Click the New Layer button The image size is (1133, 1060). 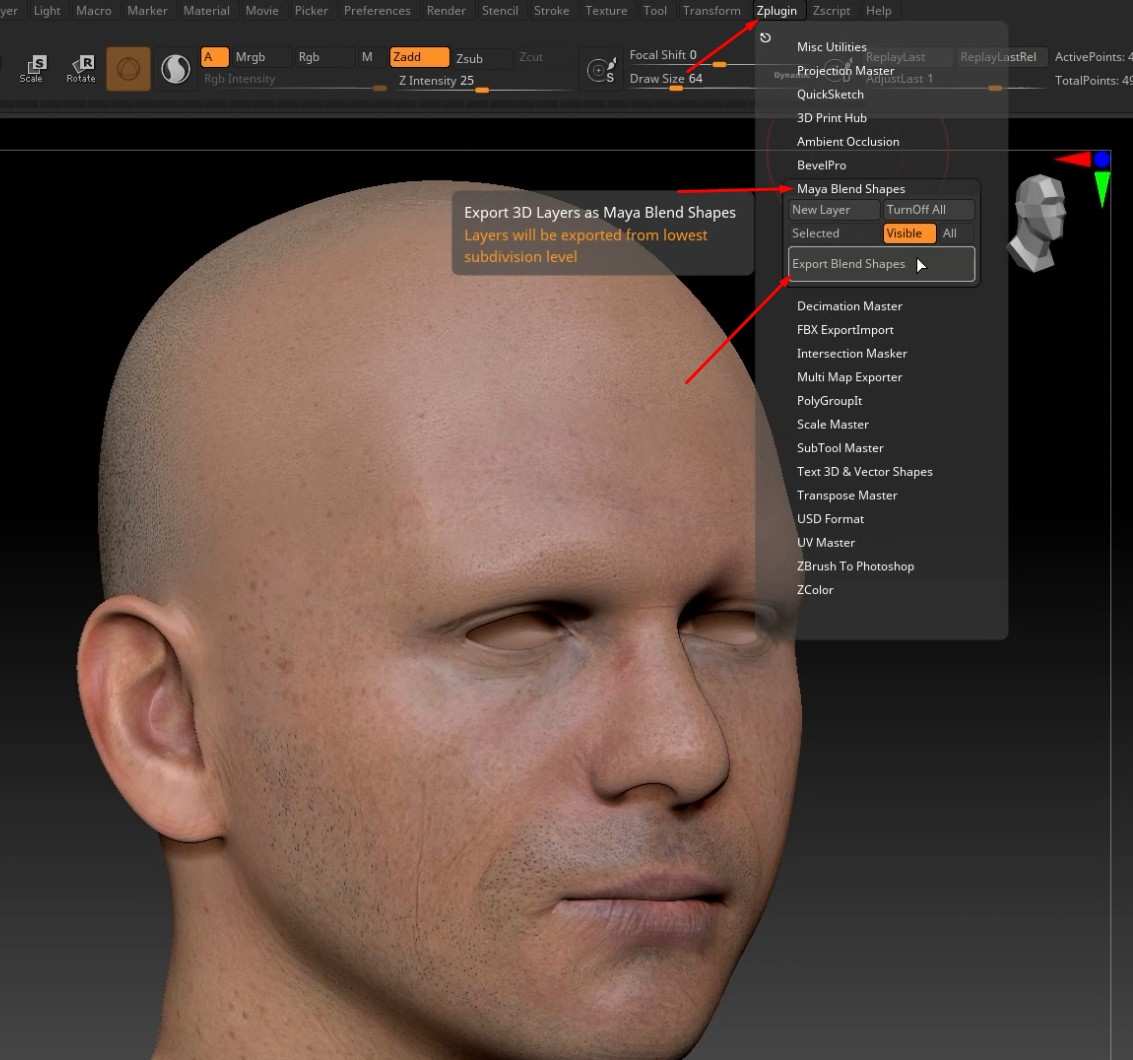click(834, 210)
